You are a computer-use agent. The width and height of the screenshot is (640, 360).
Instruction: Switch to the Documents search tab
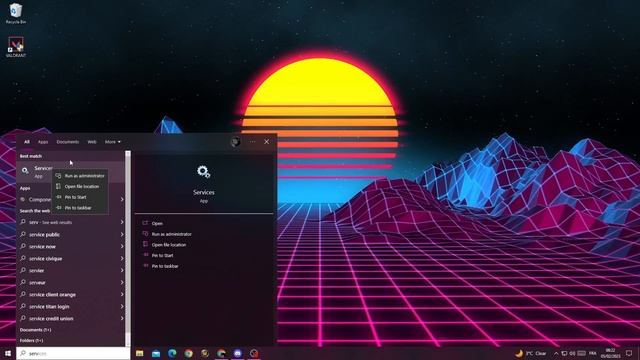pyautogui.click(x=67, y=142)
